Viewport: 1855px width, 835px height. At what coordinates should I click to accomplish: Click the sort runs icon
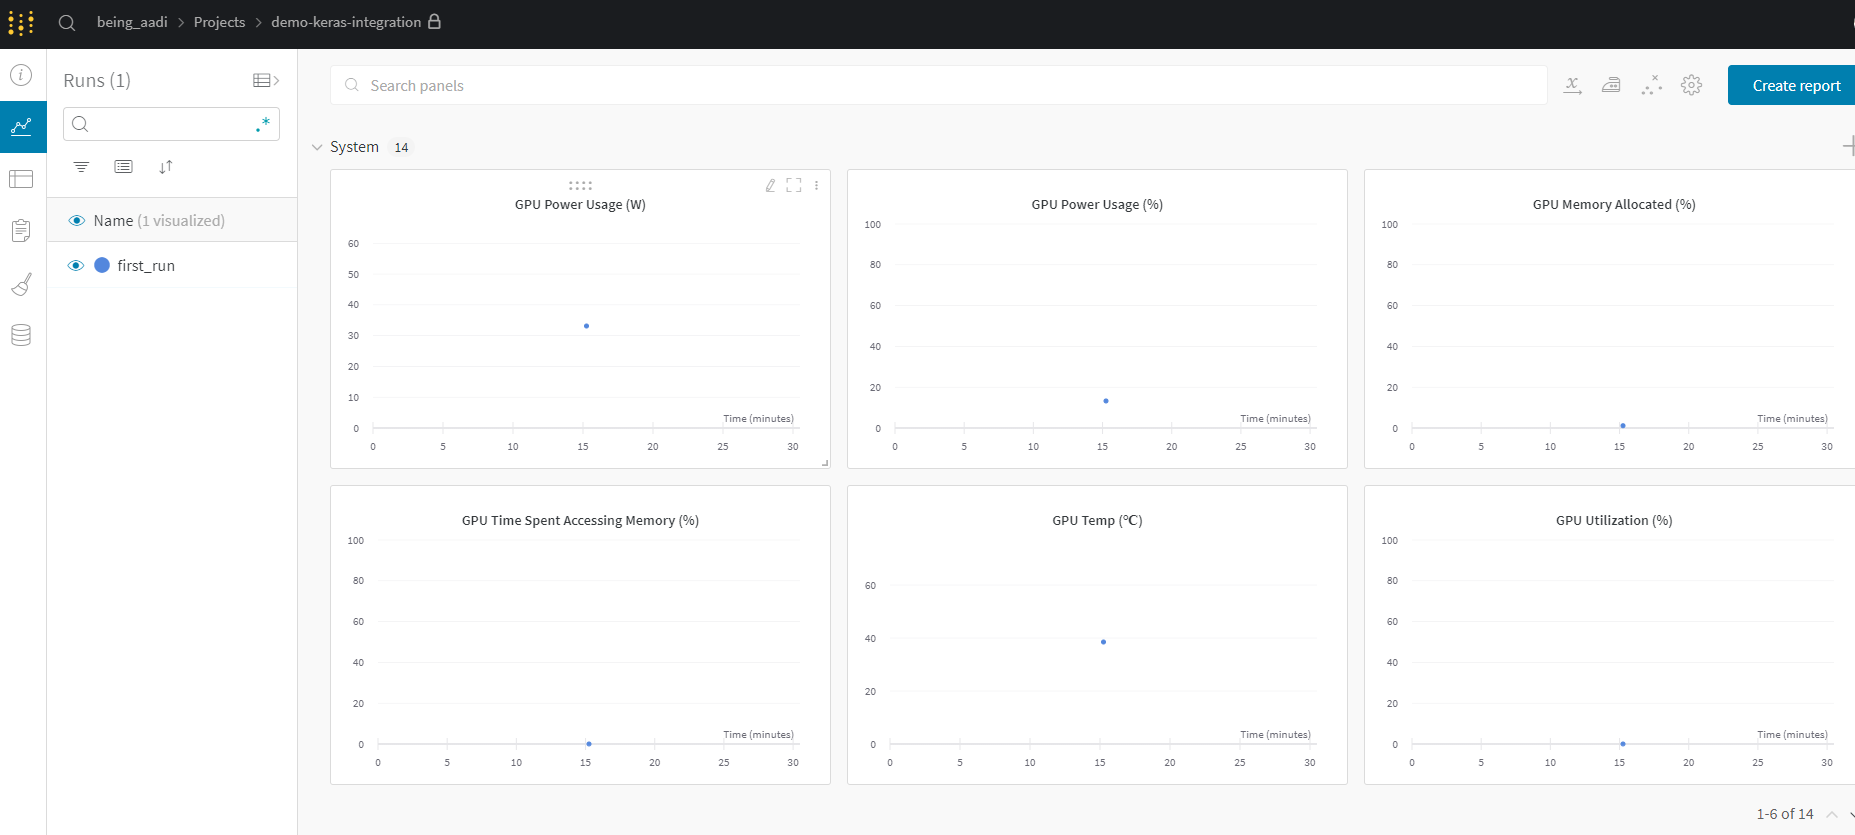coord(166,167)
